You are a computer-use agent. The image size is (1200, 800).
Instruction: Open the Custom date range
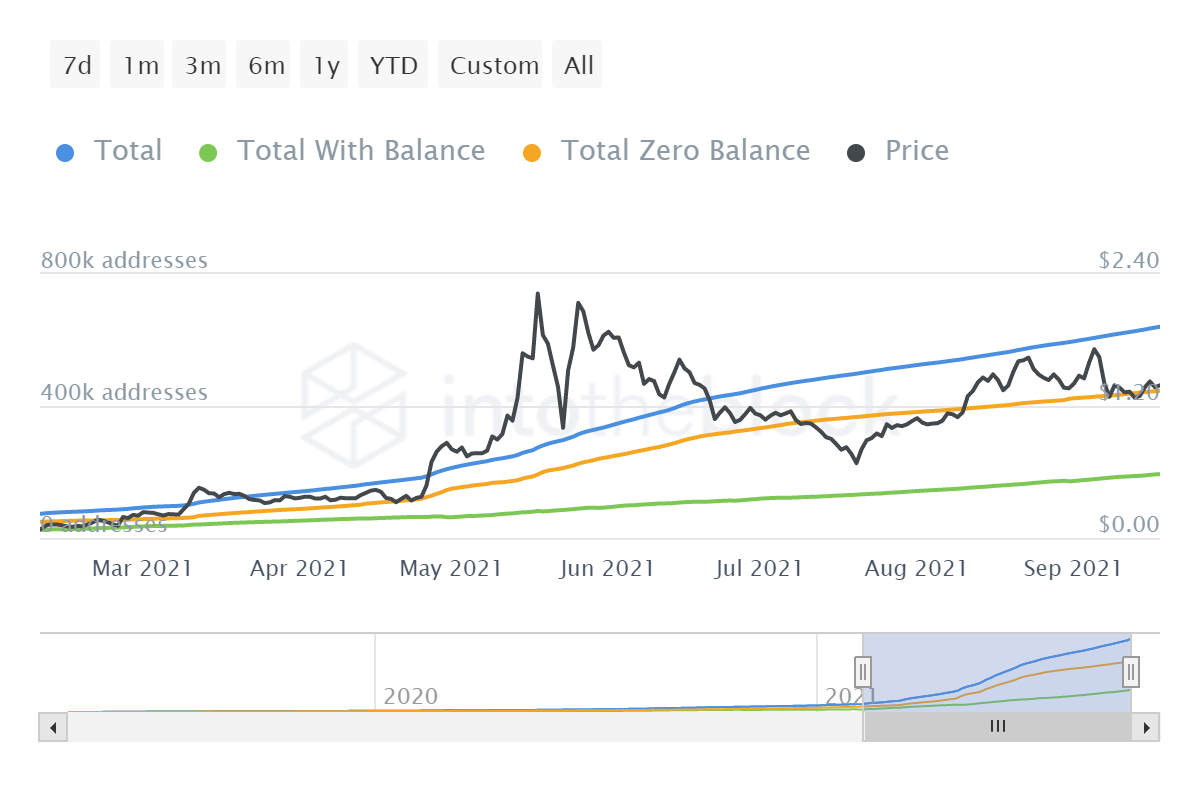pos(493,66)
